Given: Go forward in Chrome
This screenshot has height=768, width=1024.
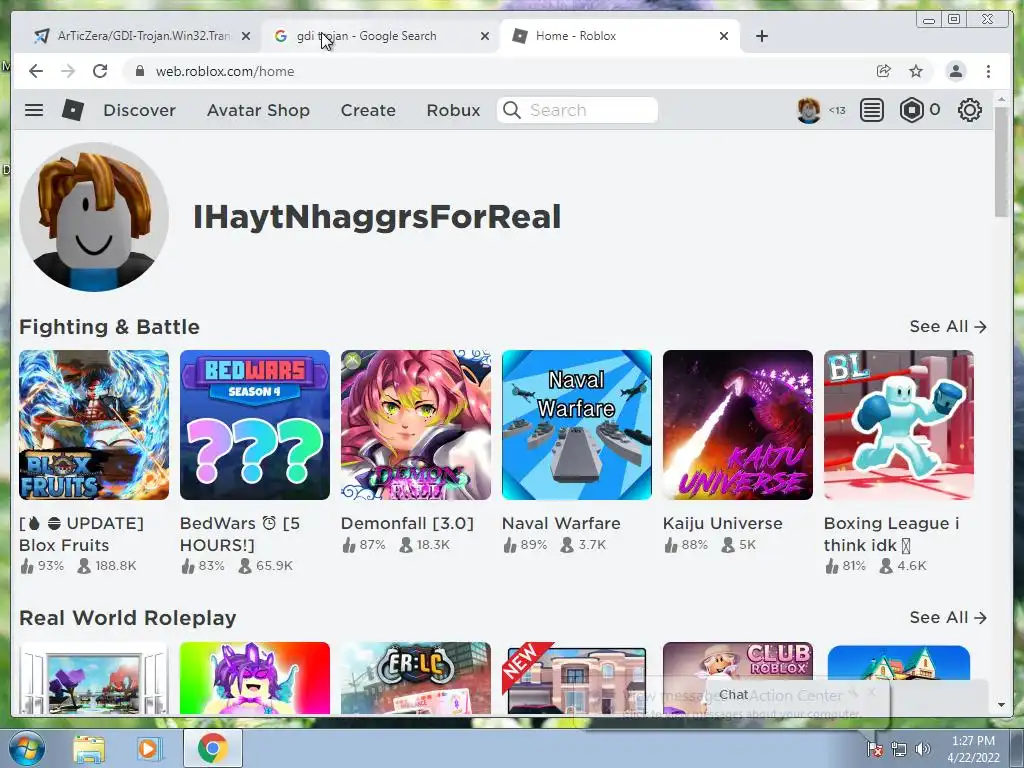Looking at the screenshot, I should click(68, 71).
